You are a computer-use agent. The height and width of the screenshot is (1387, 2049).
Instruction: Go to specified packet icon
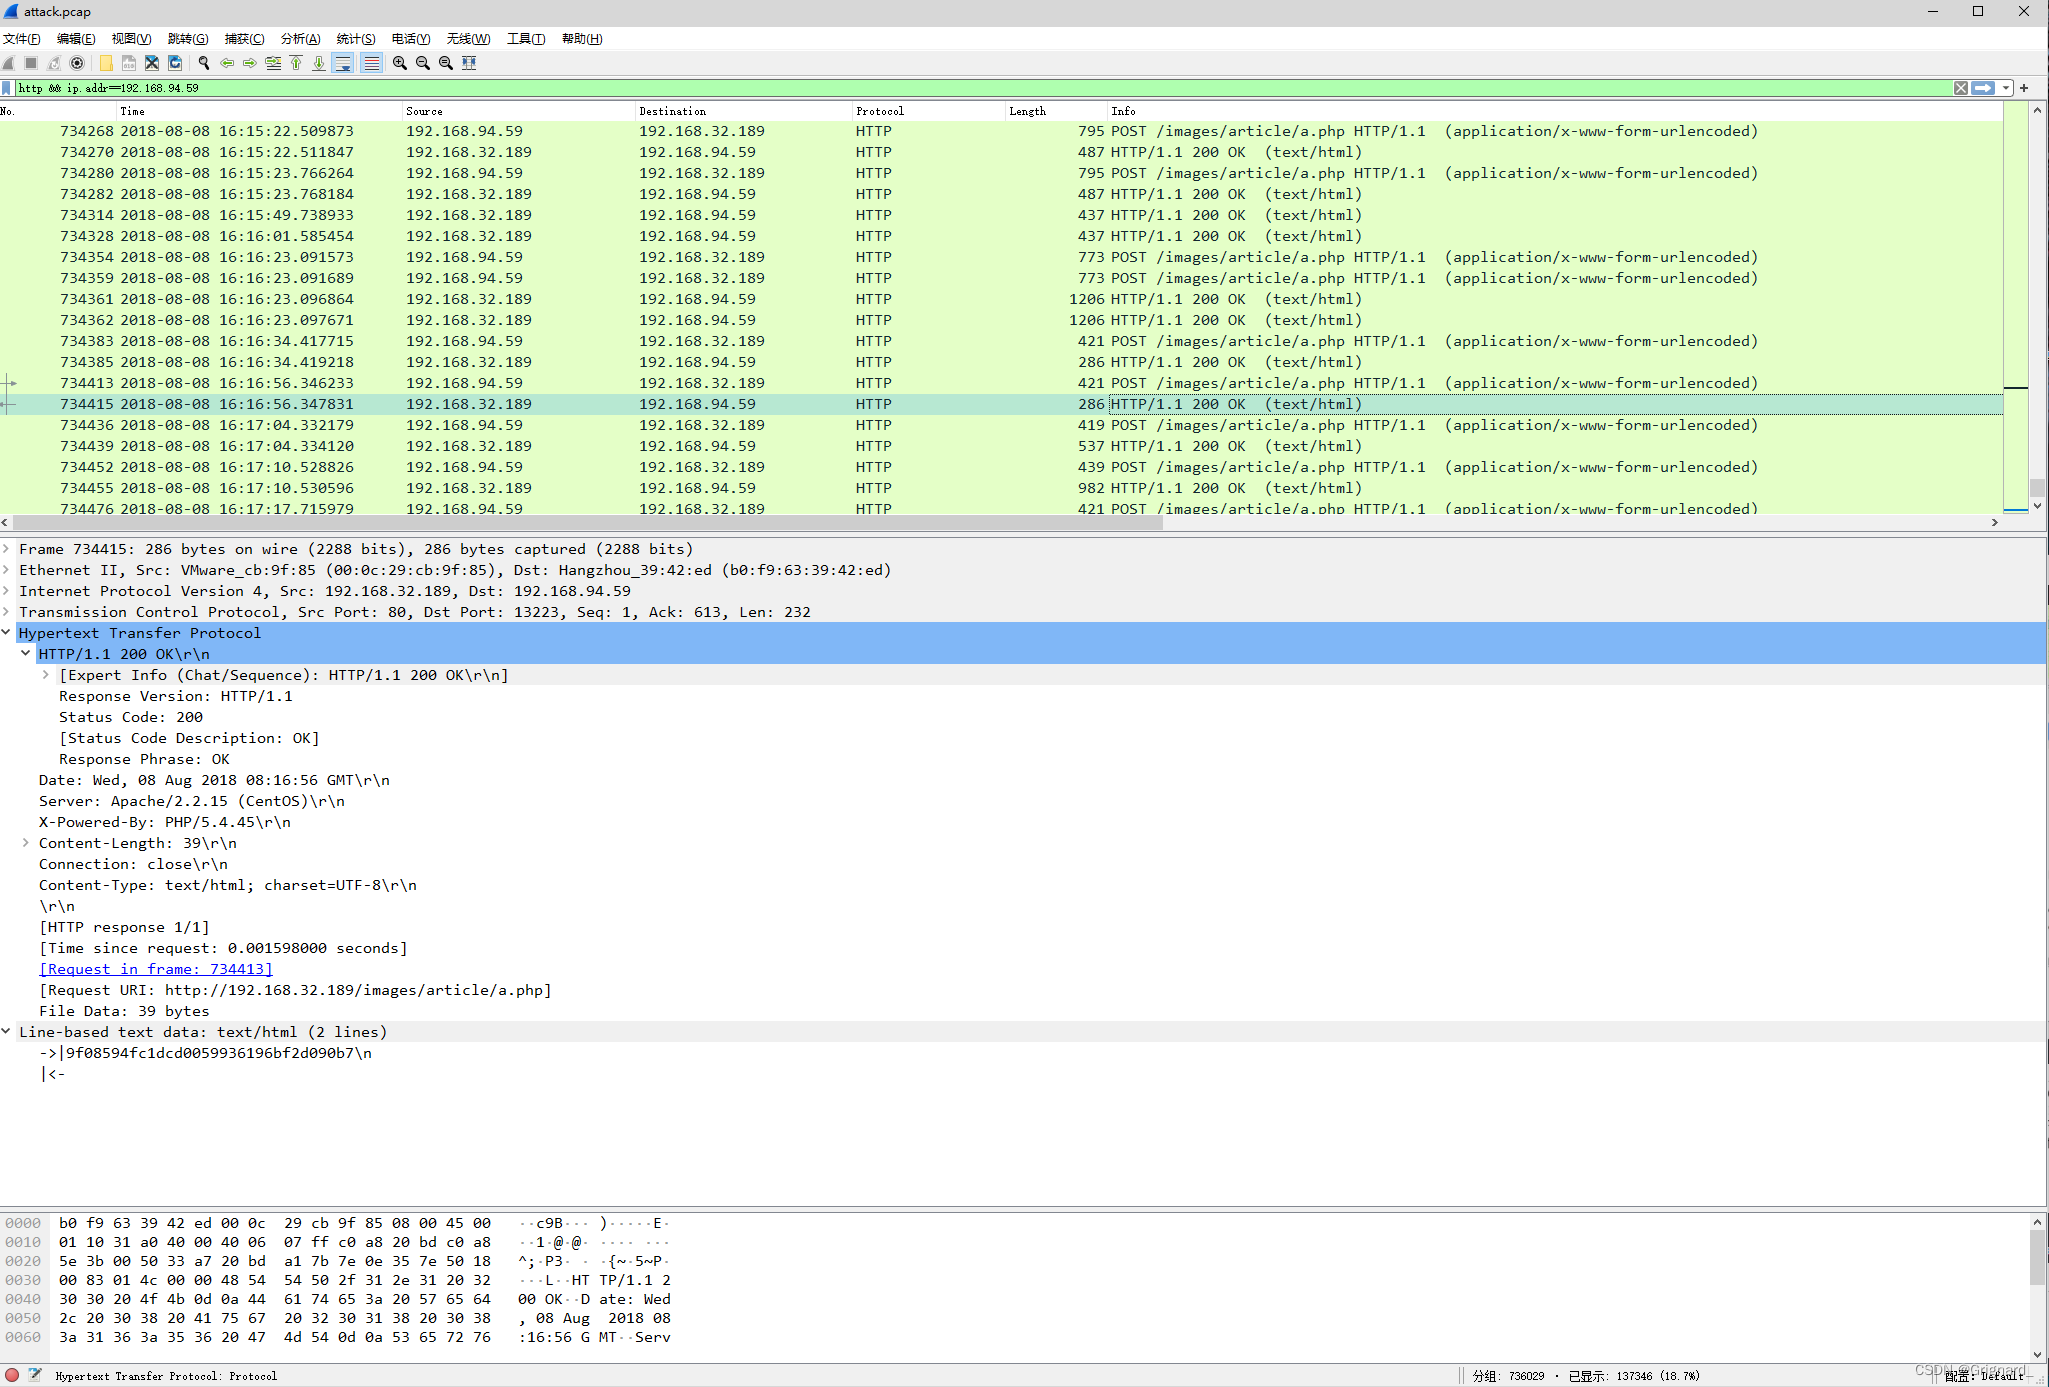273,63
